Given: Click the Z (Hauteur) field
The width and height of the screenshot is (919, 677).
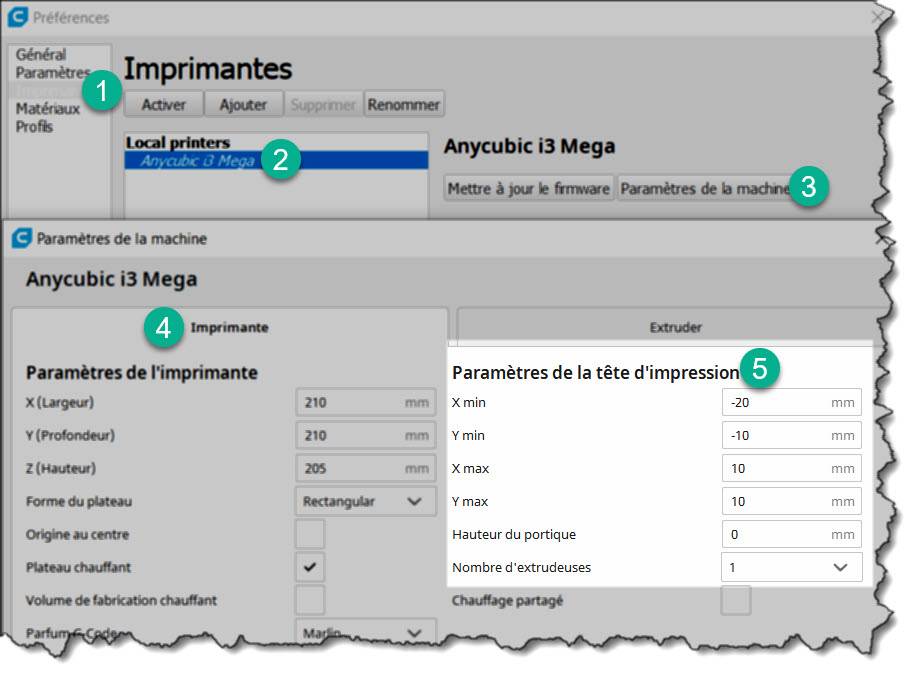Looking at the screenshot, I should pyautogui.click(x=366, y=468).
